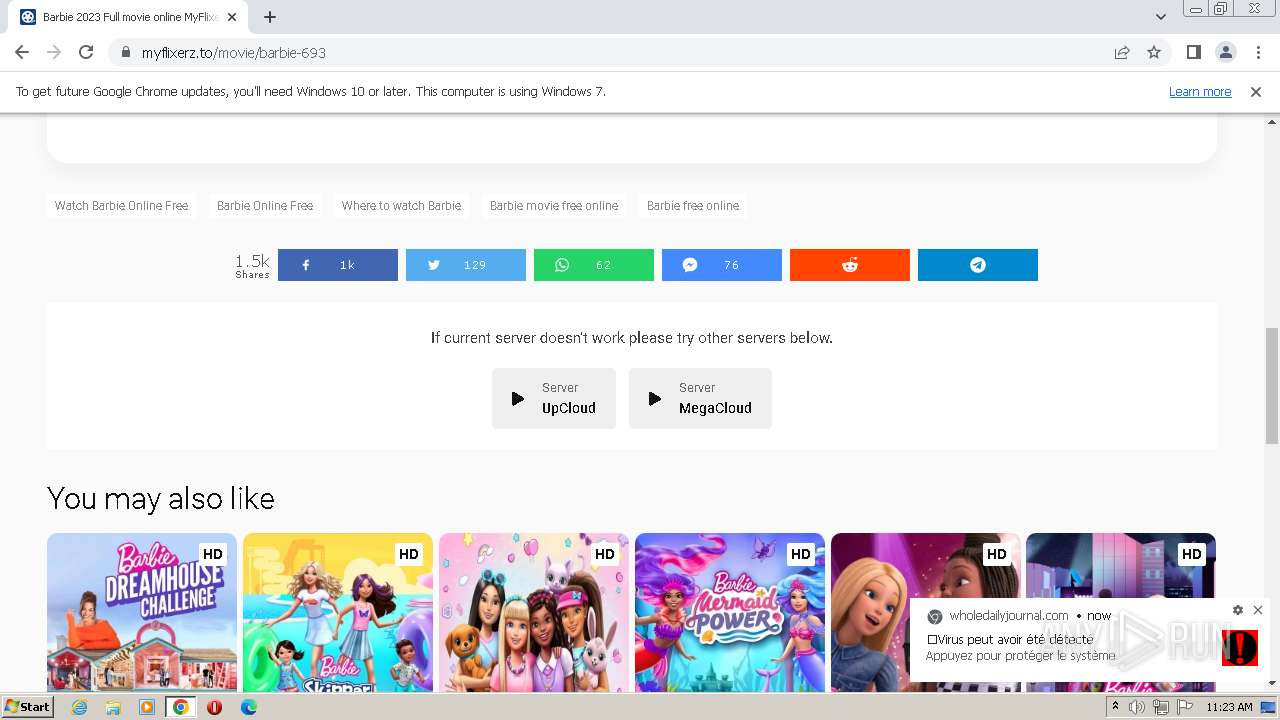Share on Telegram
The width and height of the screenshot is (1280, 720).
978,265
